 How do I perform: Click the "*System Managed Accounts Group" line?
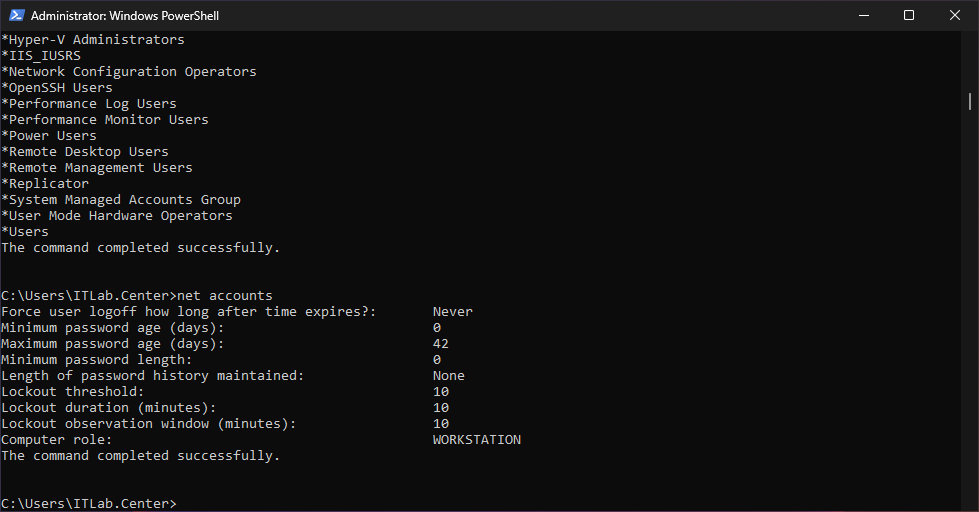[121, 200]
